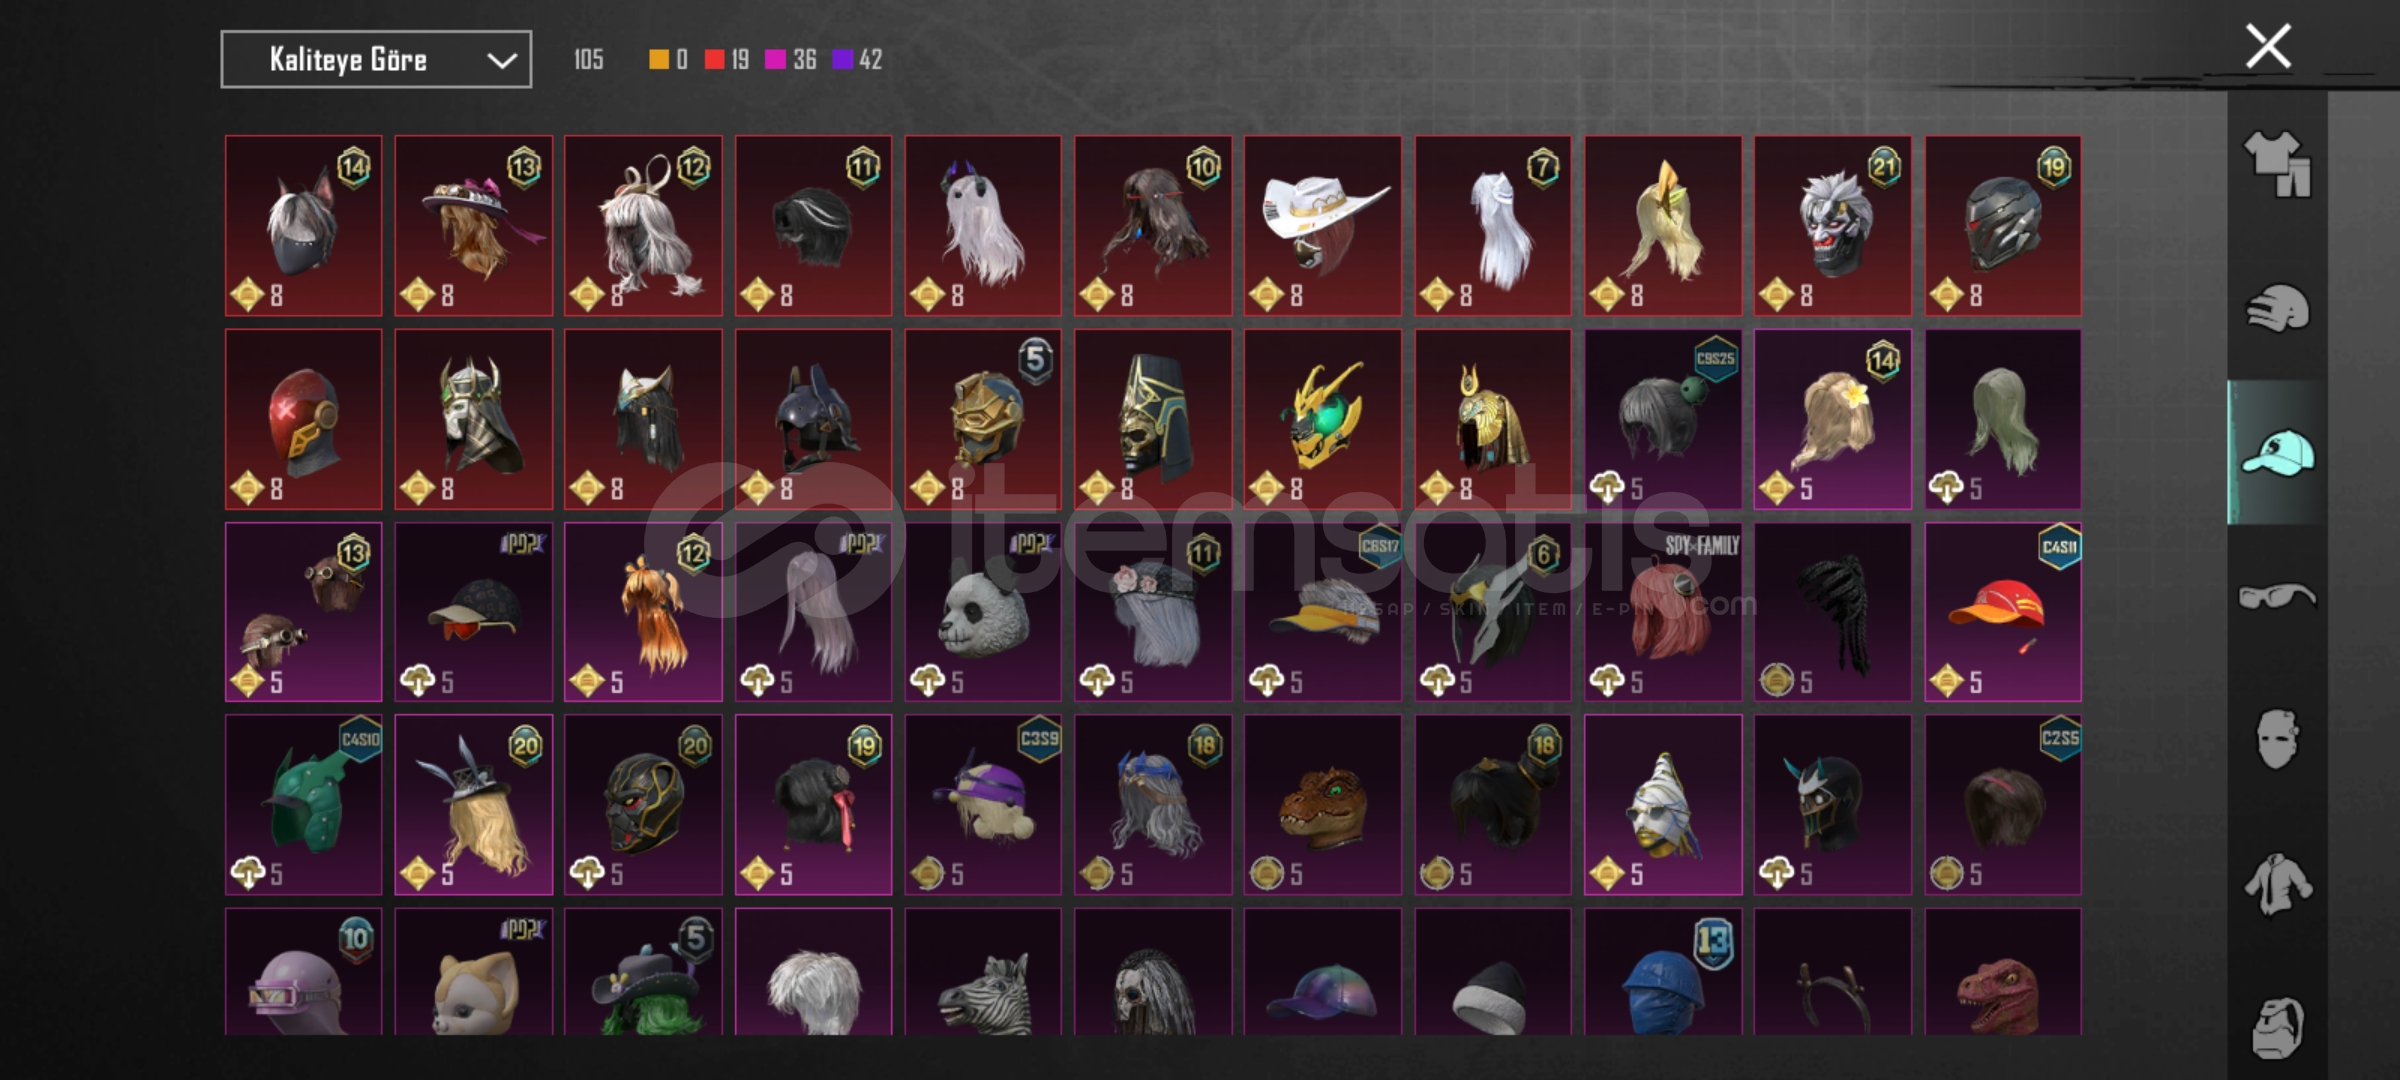This screenshot has height=1080, width=2400.
Task: Close the inventory with the X
Action: click(2268, 46)
